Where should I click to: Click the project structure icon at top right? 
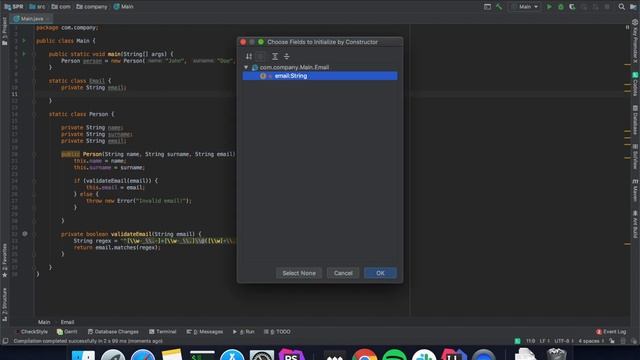(633, 7)
